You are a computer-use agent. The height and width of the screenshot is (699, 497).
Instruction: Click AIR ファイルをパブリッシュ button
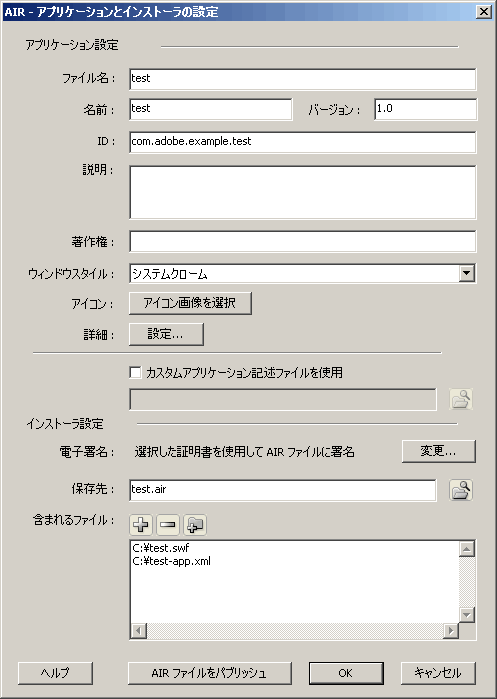point(209,673)
